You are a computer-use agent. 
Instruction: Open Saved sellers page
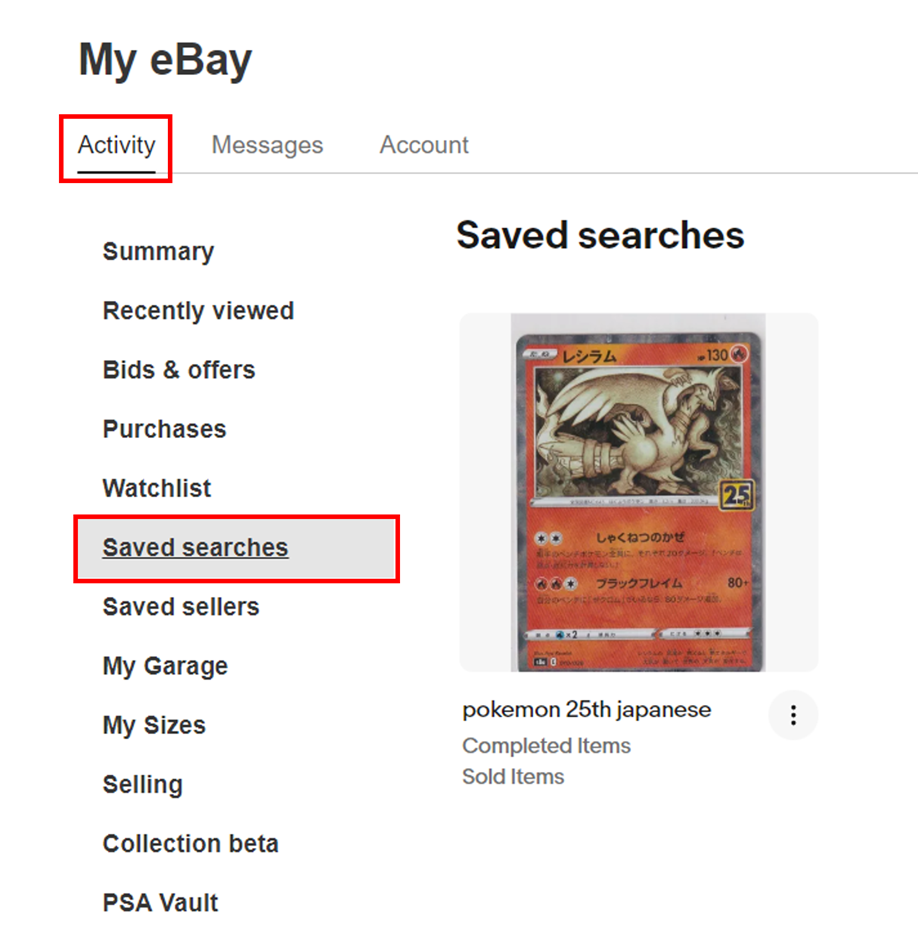tap(181, 607)
